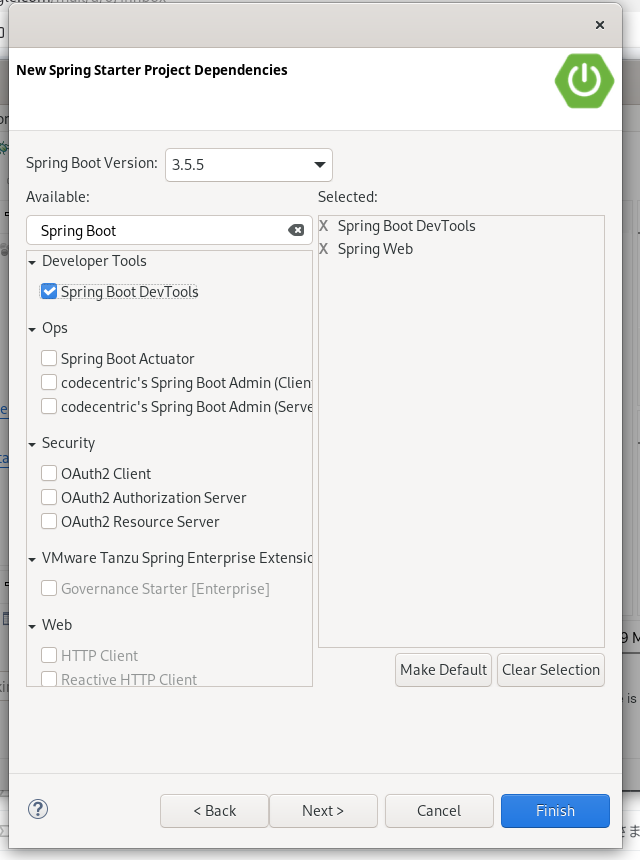Collapse the Security category
The image size is (640, 860).
(x=32, y=445)
